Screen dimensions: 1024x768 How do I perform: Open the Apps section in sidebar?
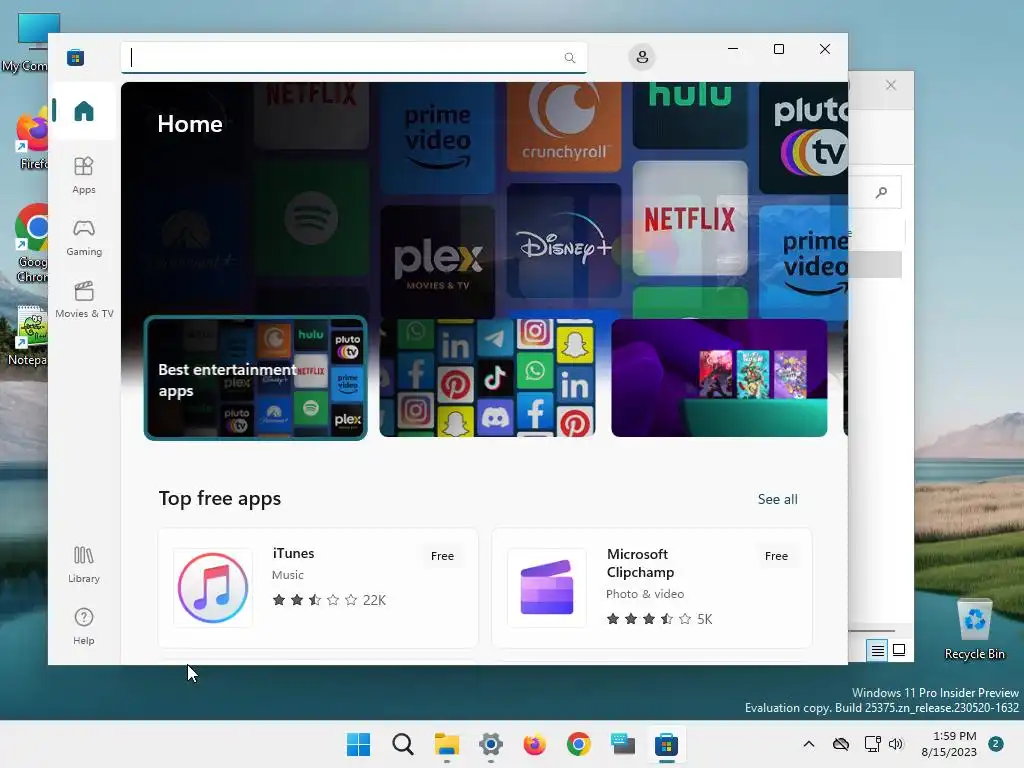click(84, 176)
